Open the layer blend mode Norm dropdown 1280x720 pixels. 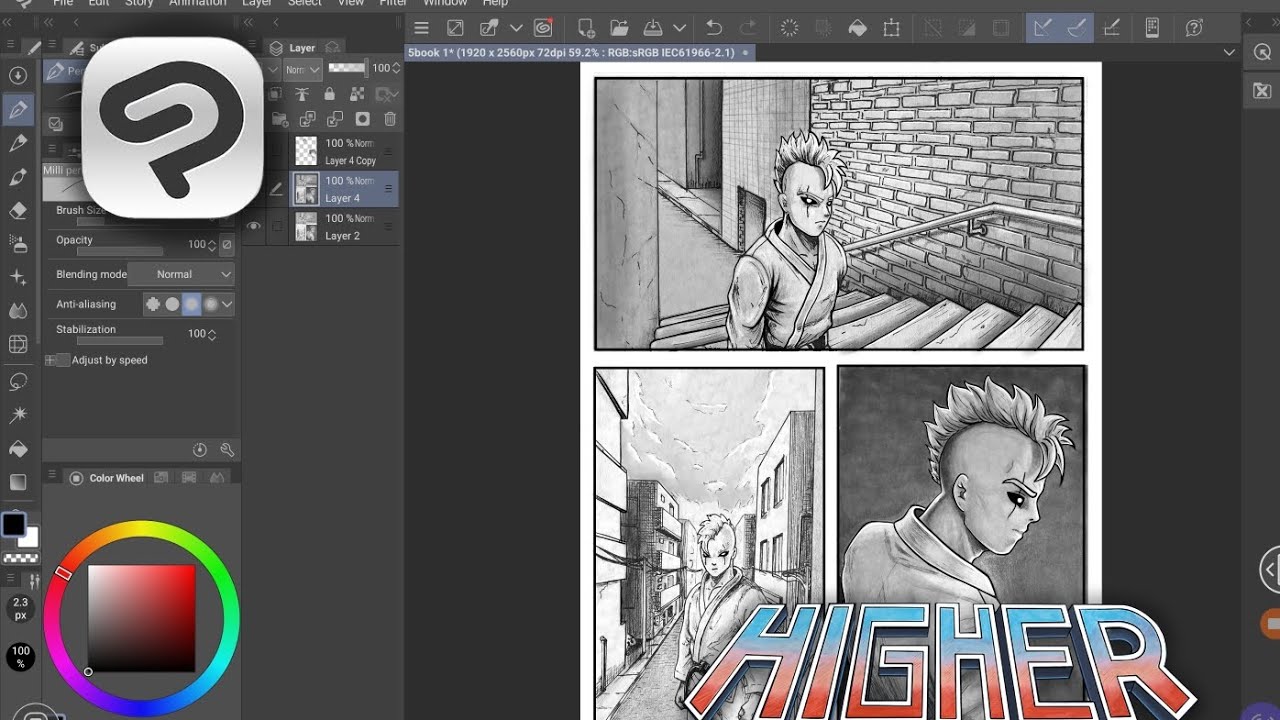pyautogui.click(x=302, y=69)
